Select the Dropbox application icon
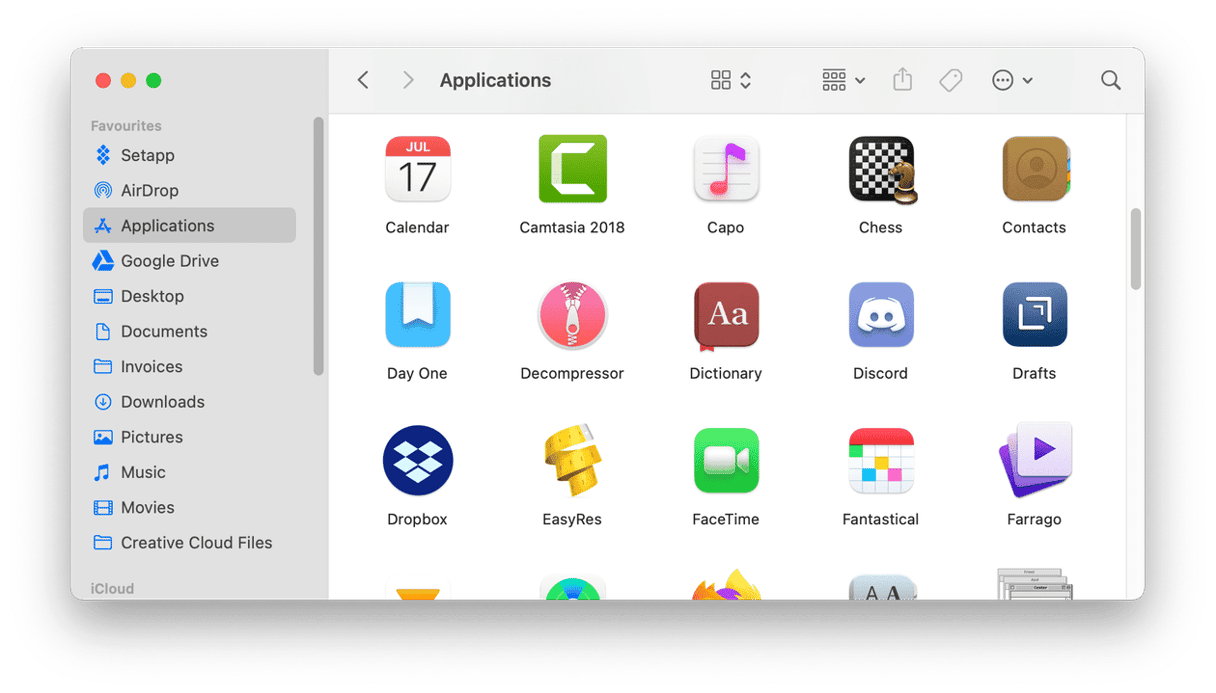The image size is (1216, 693). coord(418,461)
